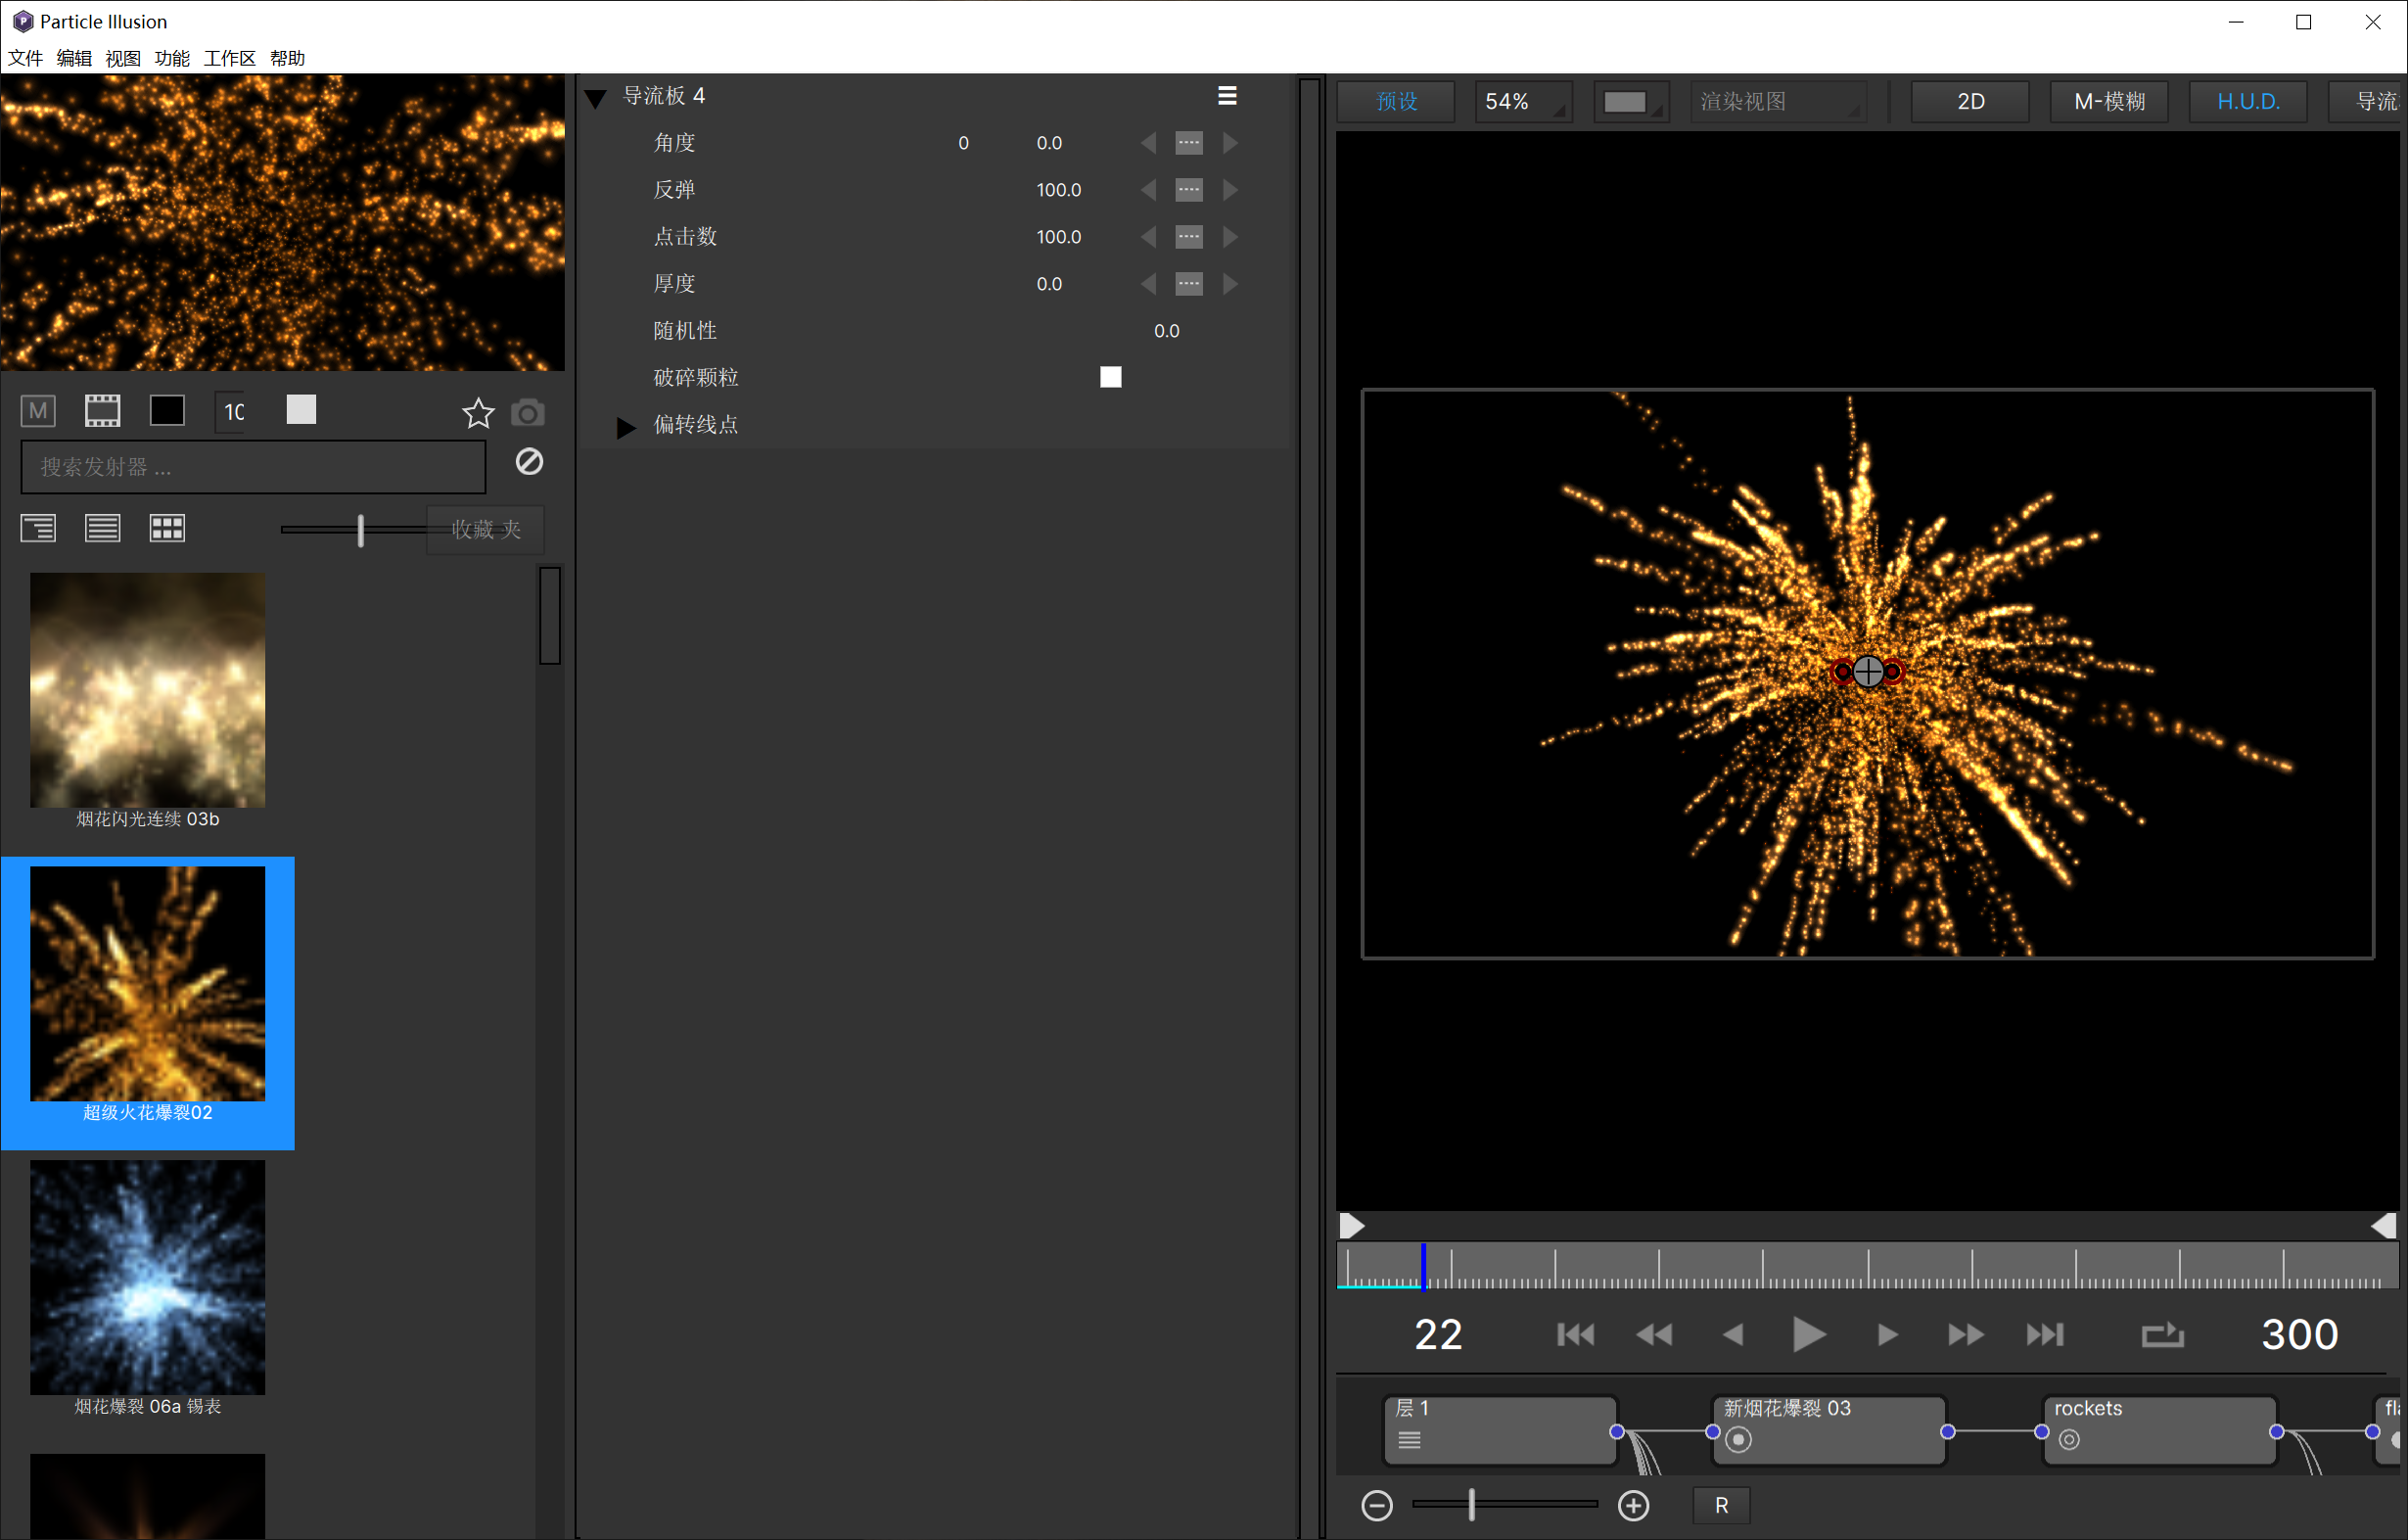Switch to the tree list view icon

coord(38,528)
